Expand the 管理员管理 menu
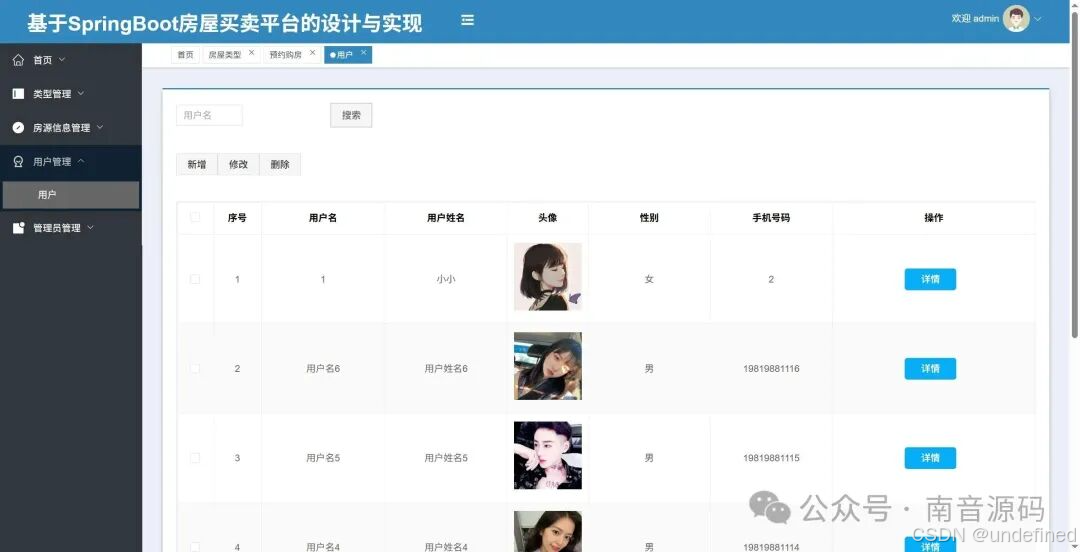 90,227
